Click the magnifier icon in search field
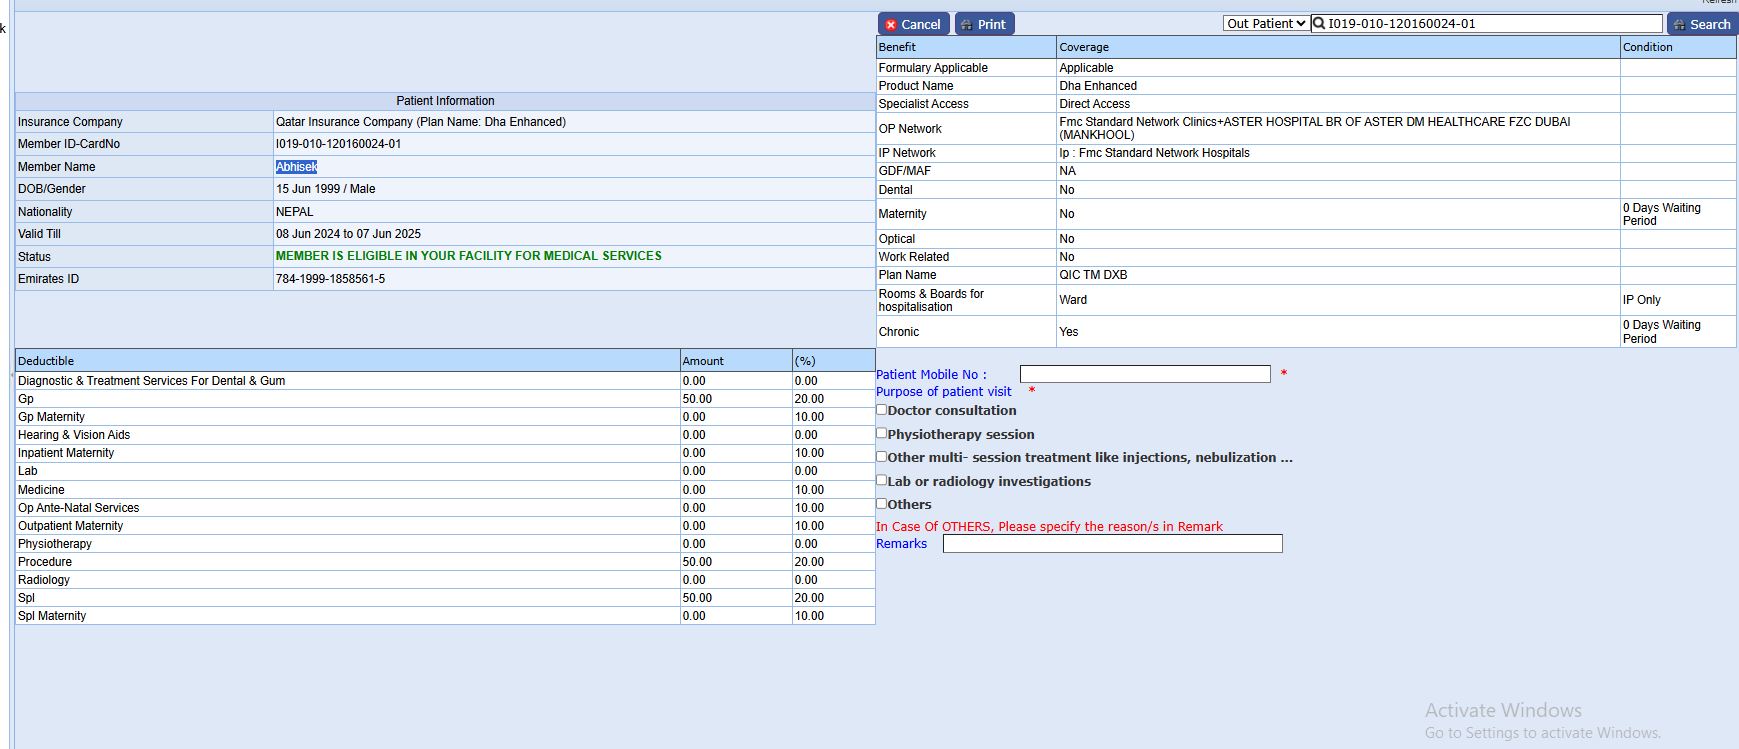Image resolution: width=1739 pixels, height=749 pixels. 1319,23
